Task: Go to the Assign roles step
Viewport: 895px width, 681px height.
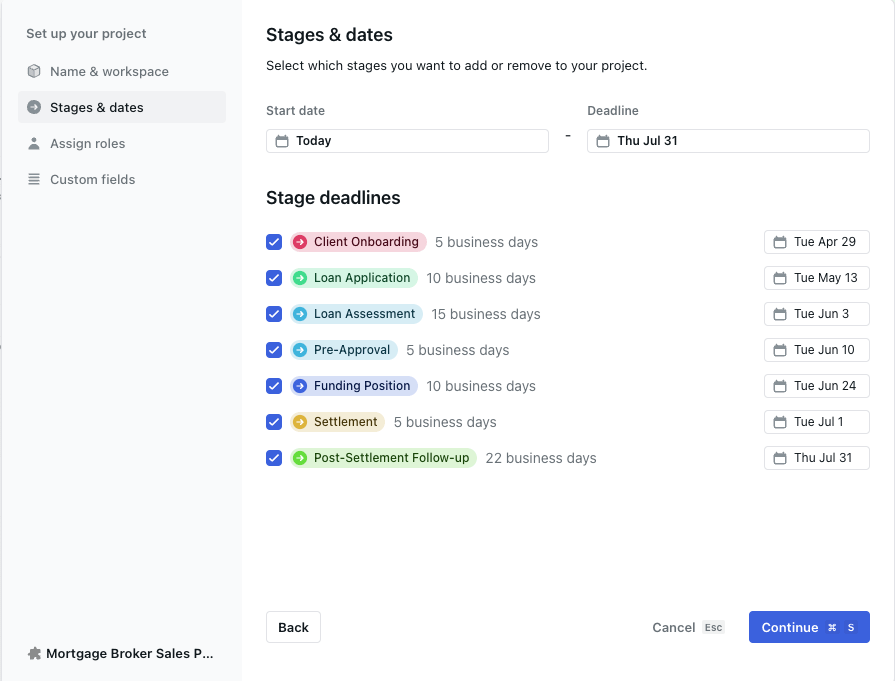Action: (x=88, y=144)
